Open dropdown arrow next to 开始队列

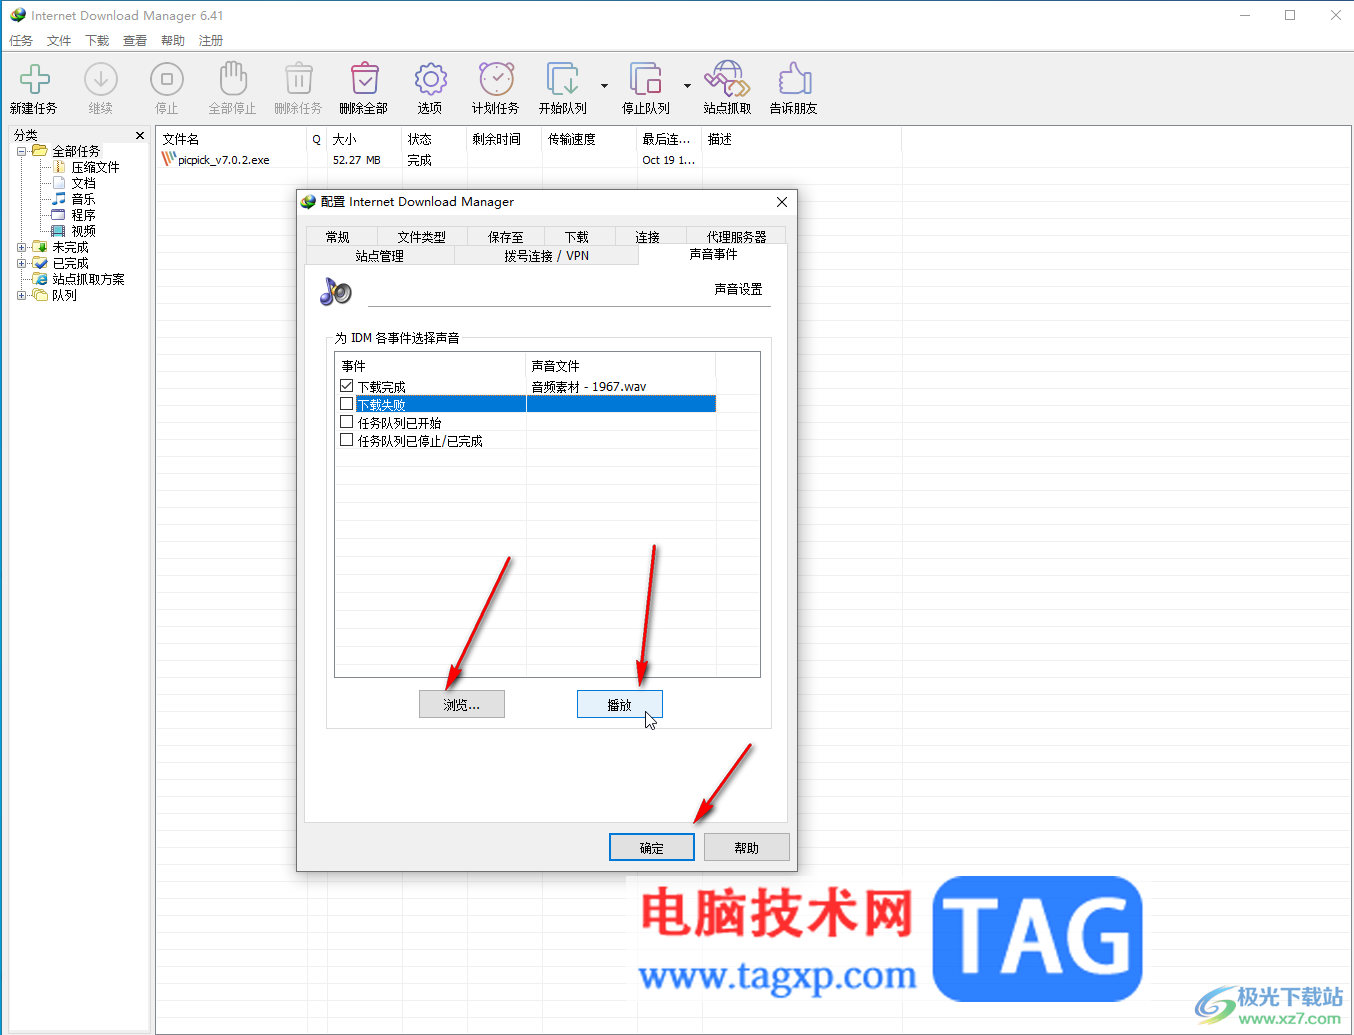(604, 85)
